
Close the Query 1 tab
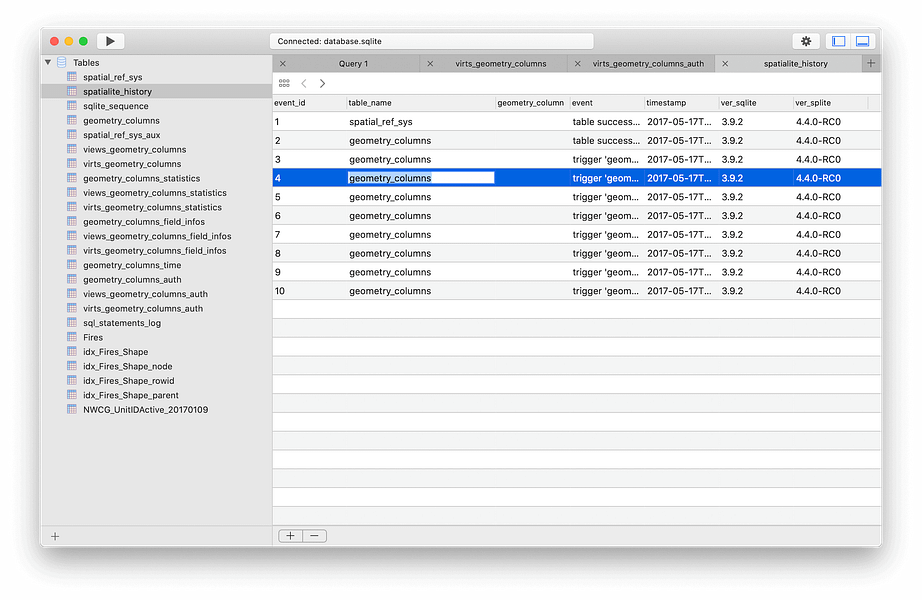[283, 64]
